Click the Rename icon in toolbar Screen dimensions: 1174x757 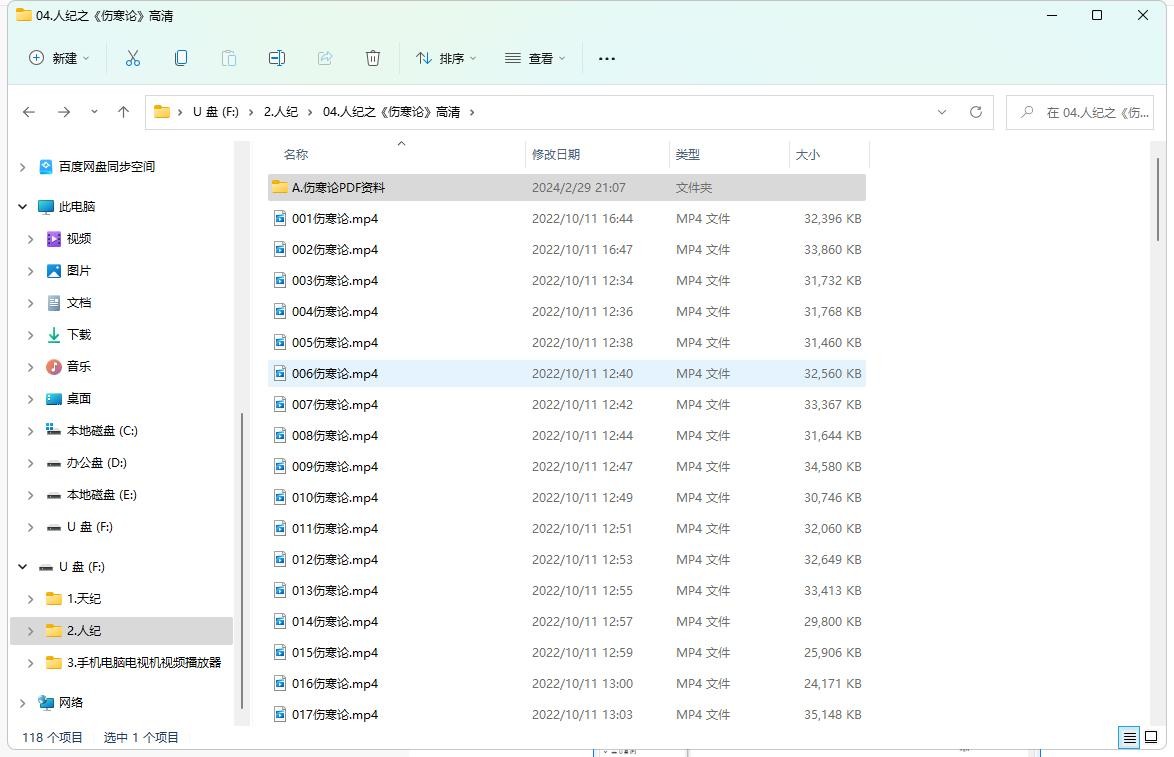pos(277,58)
